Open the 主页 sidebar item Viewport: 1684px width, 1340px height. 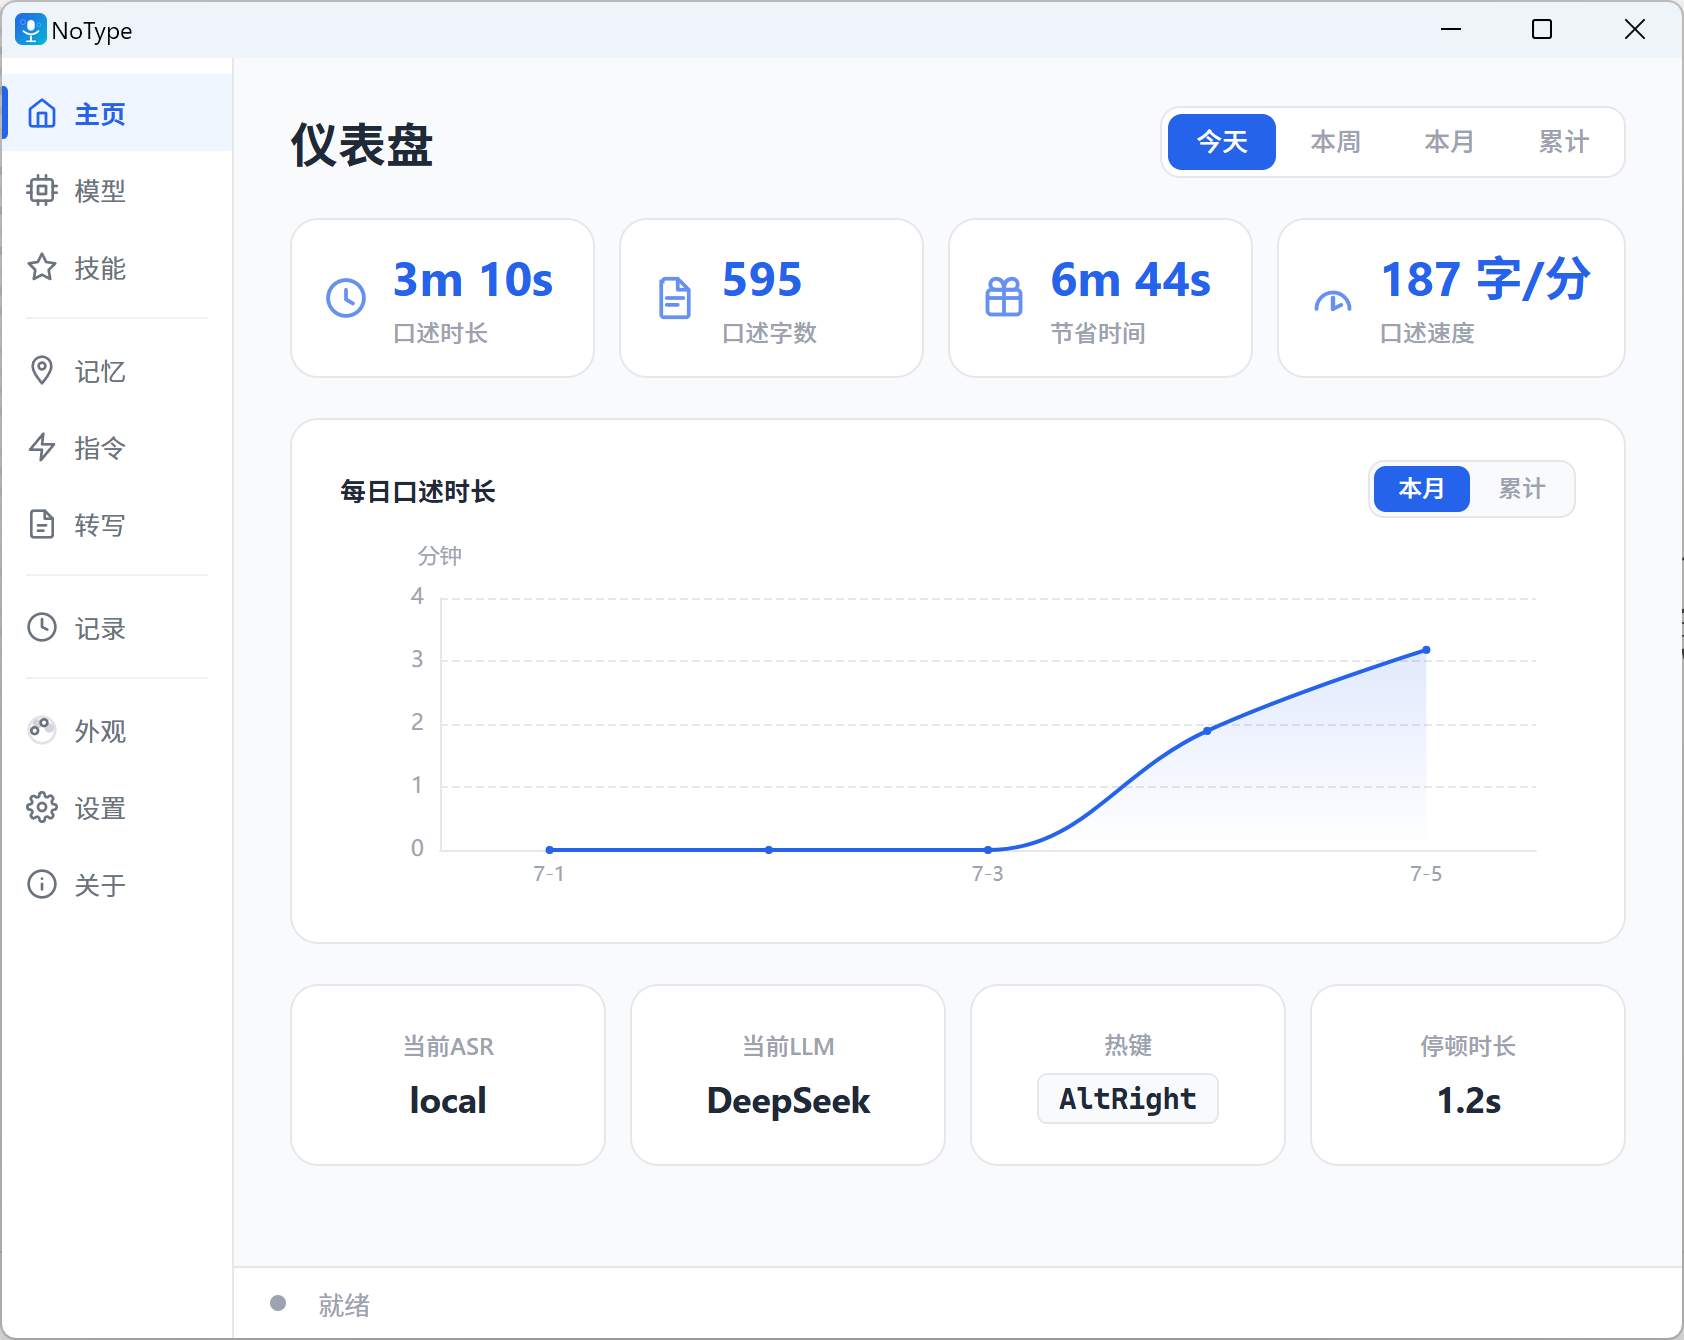(117, 113)
